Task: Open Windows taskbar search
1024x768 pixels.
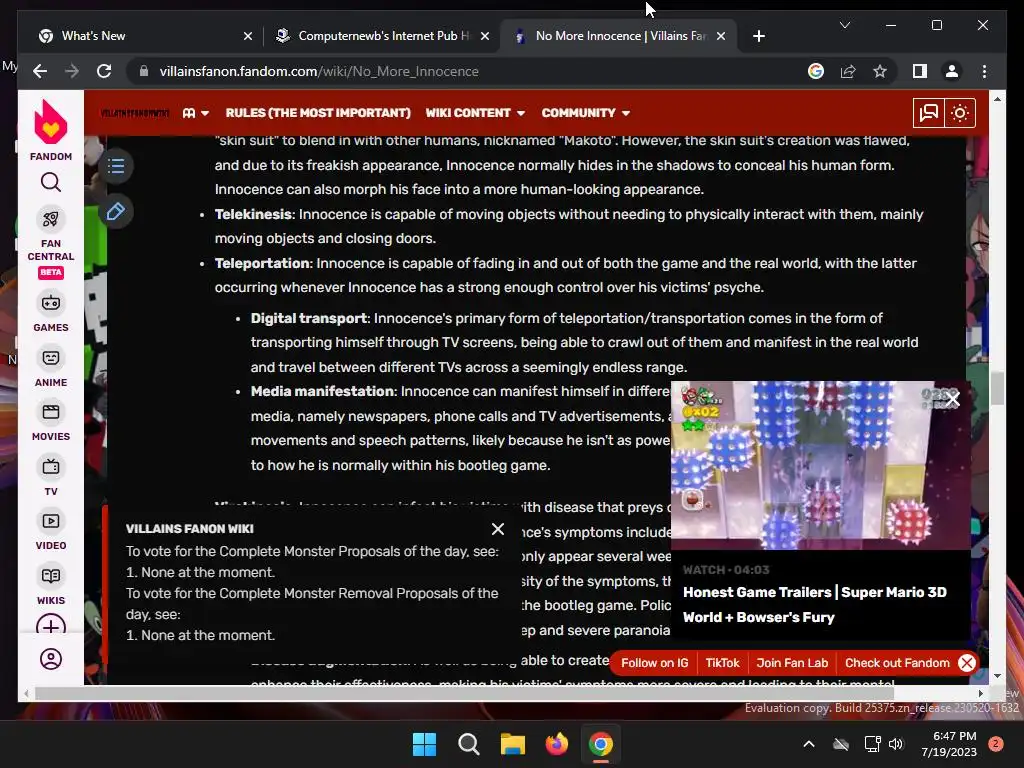Action: coord(468,744)
